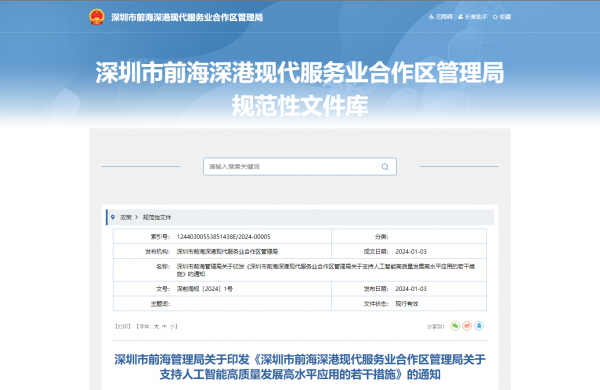Select 成文日期 value 2024-01-03
This screenshot has height=390, width=600.
[411, 251]
